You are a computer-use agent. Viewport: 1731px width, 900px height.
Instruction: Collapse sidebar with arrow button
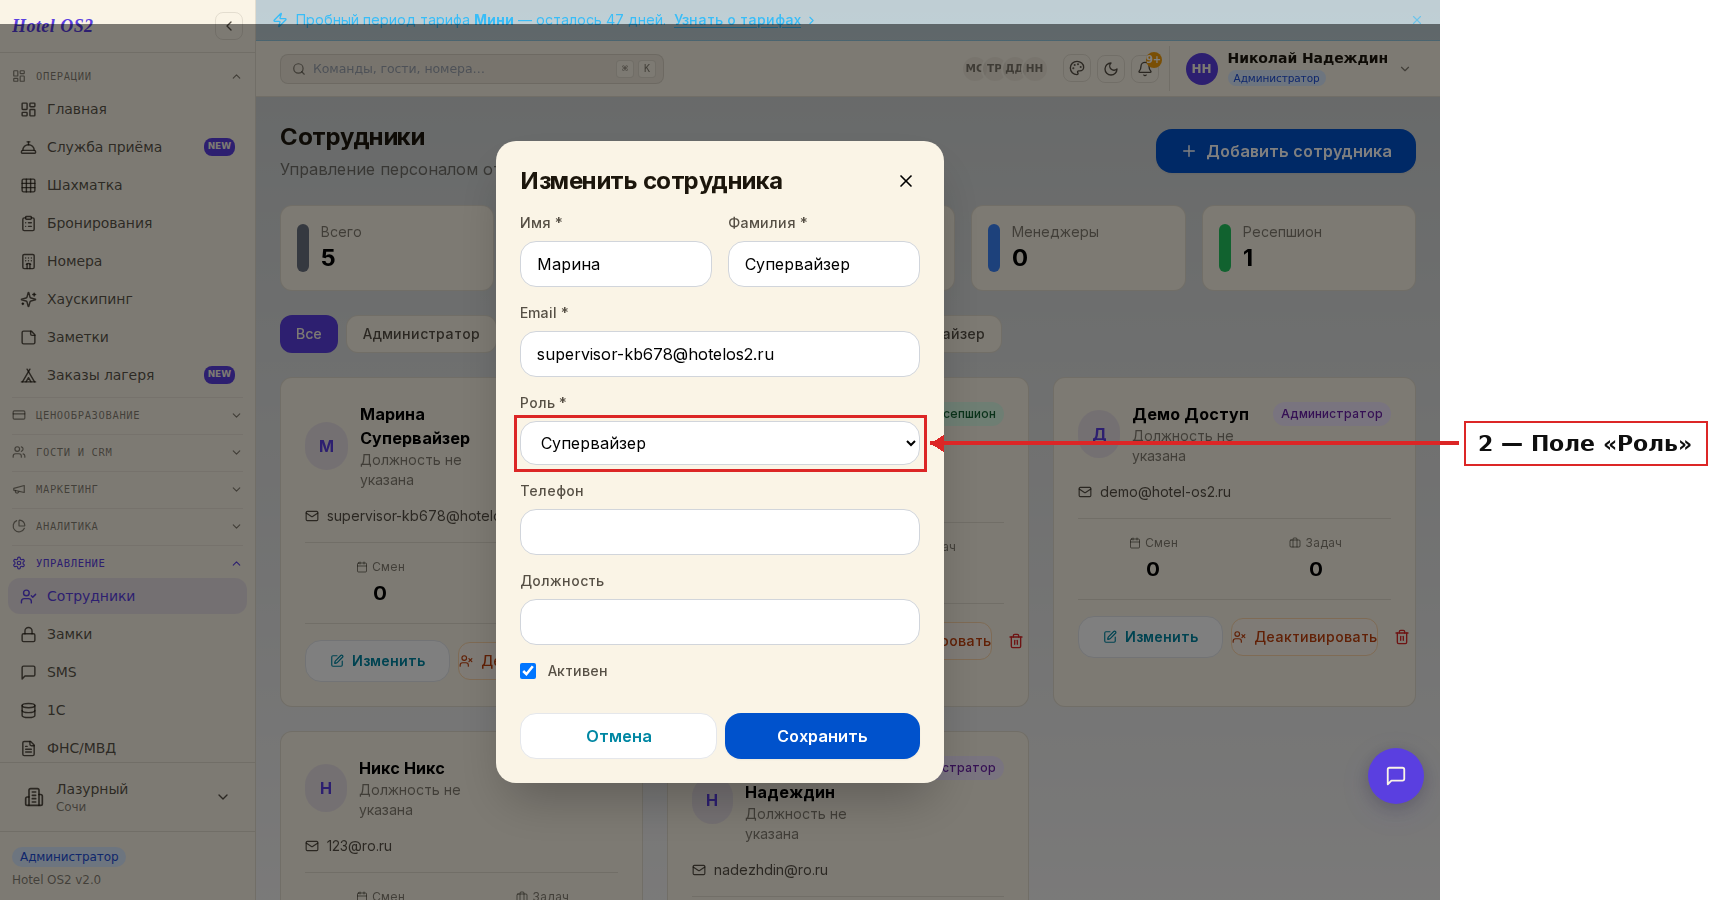(x=229, y=26)
